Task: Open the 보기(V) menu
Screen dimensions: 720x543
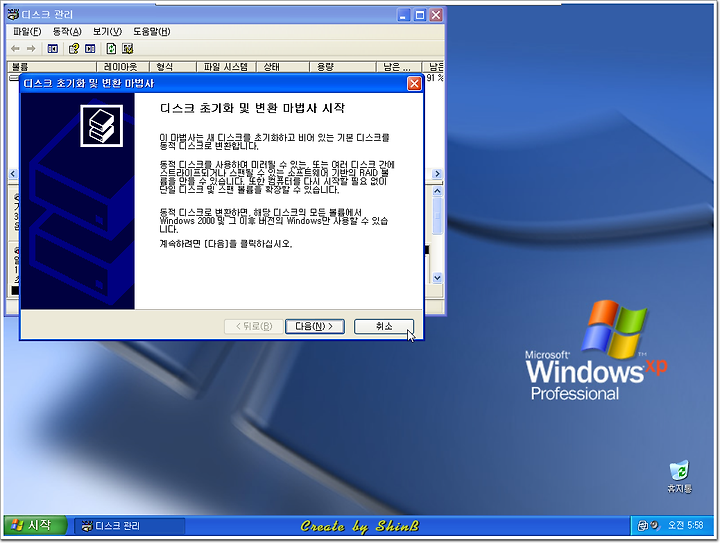Action: point(107,32)
